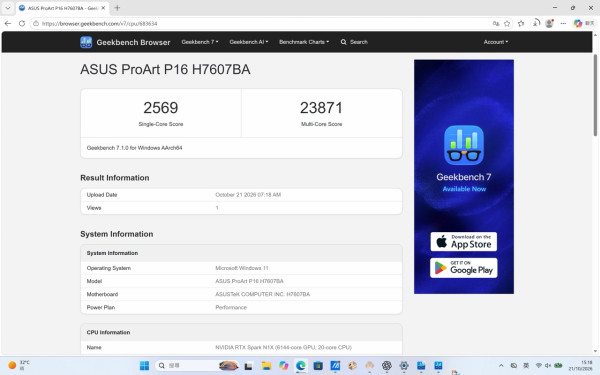Open the Favorites list icon
This screenshot has width=600, height=375.
(521, 23)
